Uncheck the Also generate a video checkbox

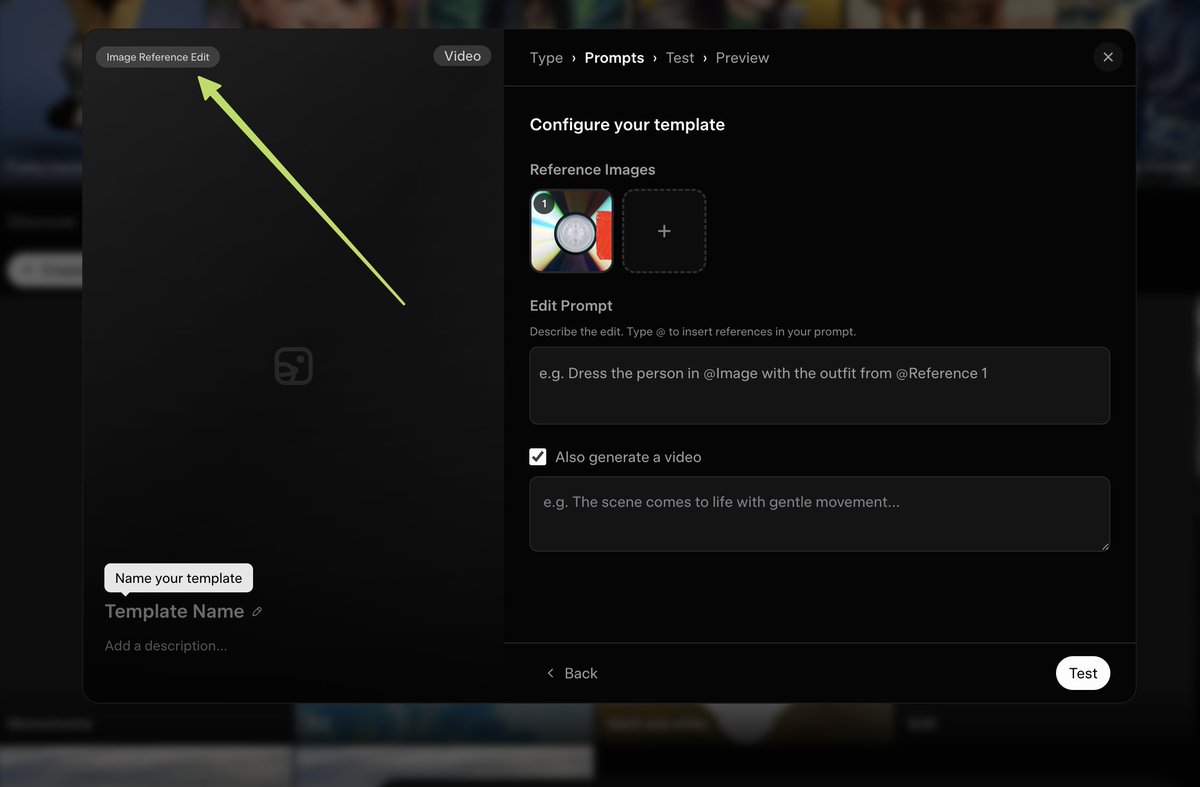(538, 457)
